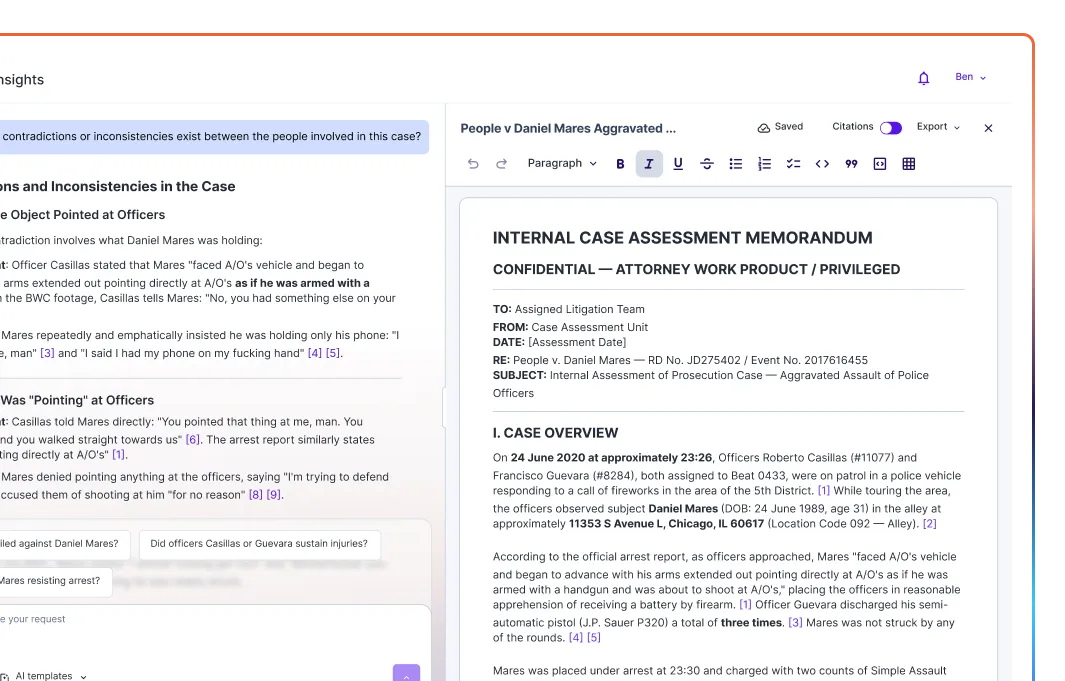Insert a code block
Image resolution: width=1065 pixels, height=681 pixels.
[x=880, y=164]
